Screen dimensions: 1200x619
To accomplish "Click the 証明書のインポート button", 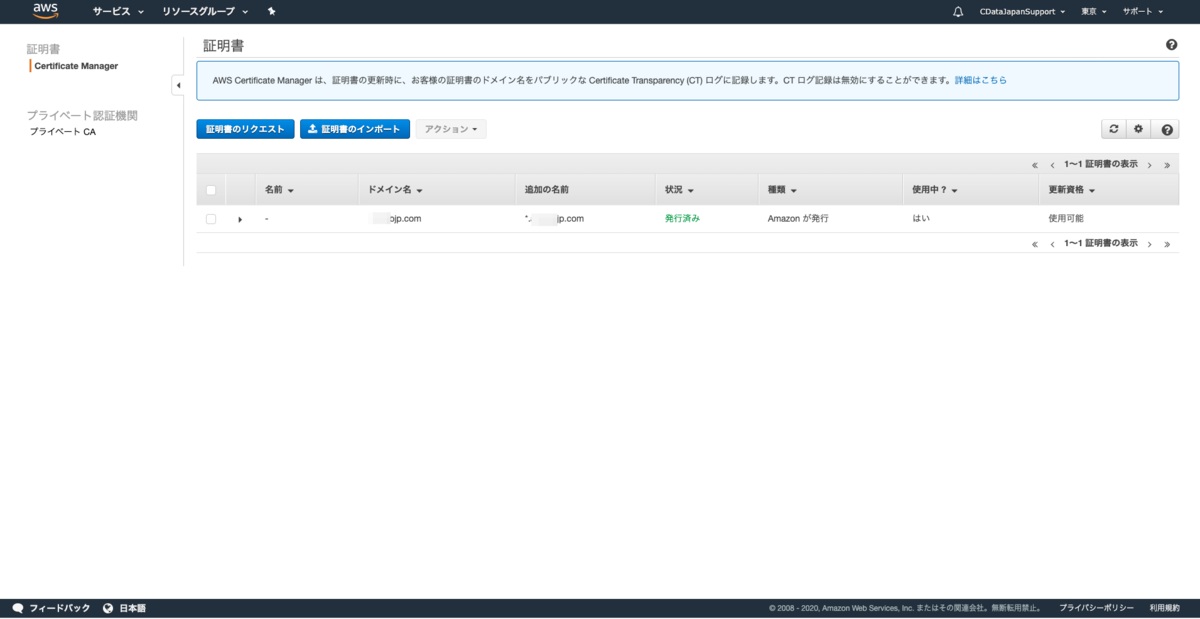I will pyautogui.click(x=355, y=129).
